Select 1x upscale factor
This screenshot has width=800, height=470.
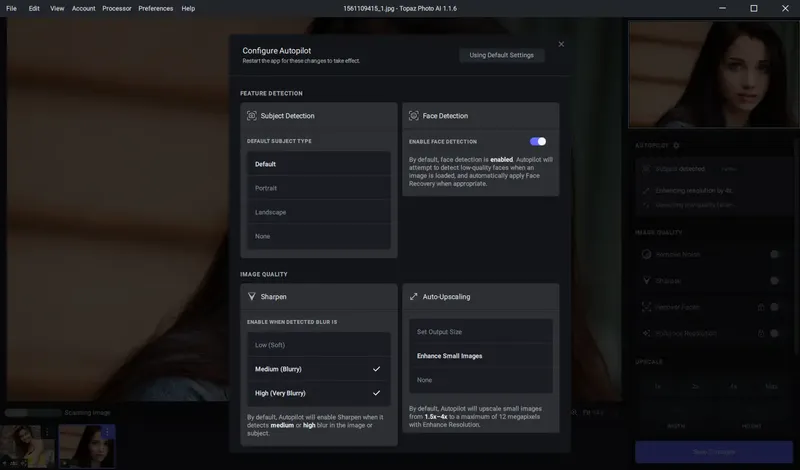click(658, 386)
